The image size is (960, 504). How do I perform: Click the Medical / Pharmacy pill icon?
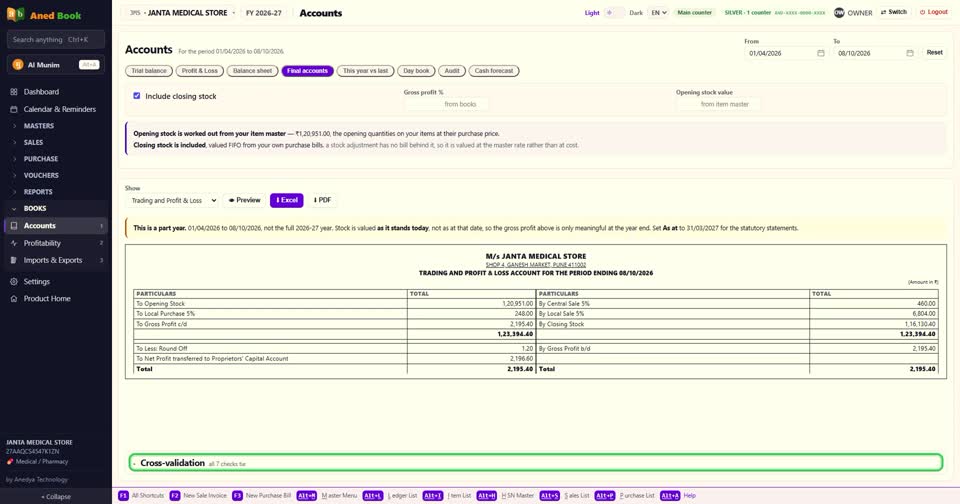coord(10,462)
